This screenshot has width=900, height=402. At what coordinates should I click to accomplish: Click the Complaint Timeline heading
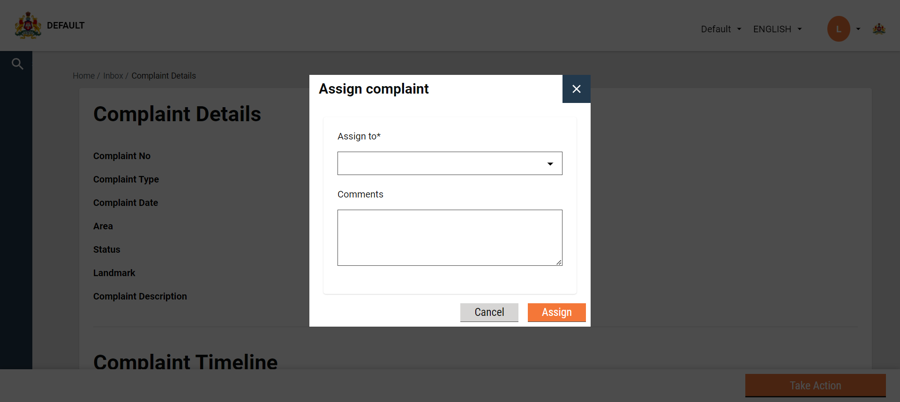coord(185,362)
